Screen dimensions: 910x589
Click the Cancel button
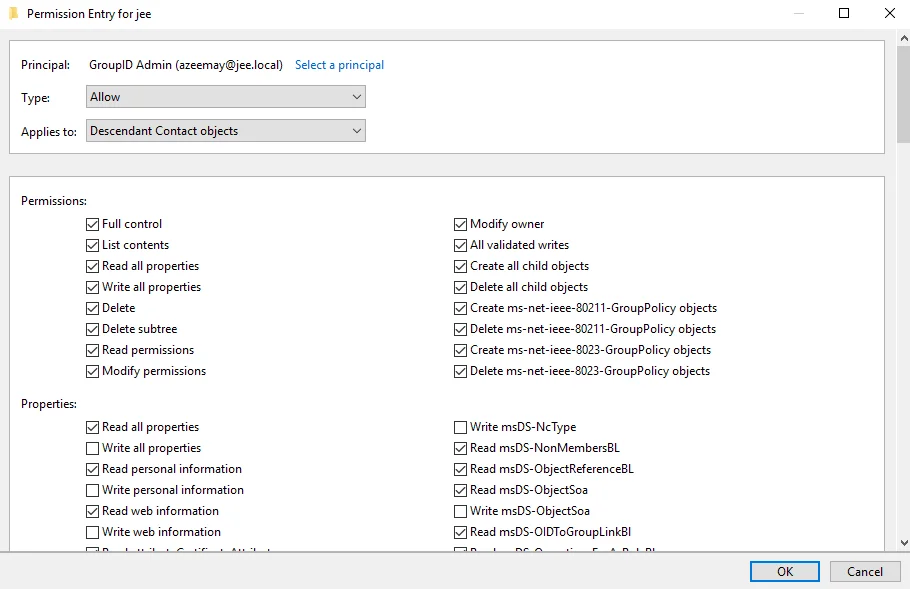pyautogui.click(x=865, y=571)
